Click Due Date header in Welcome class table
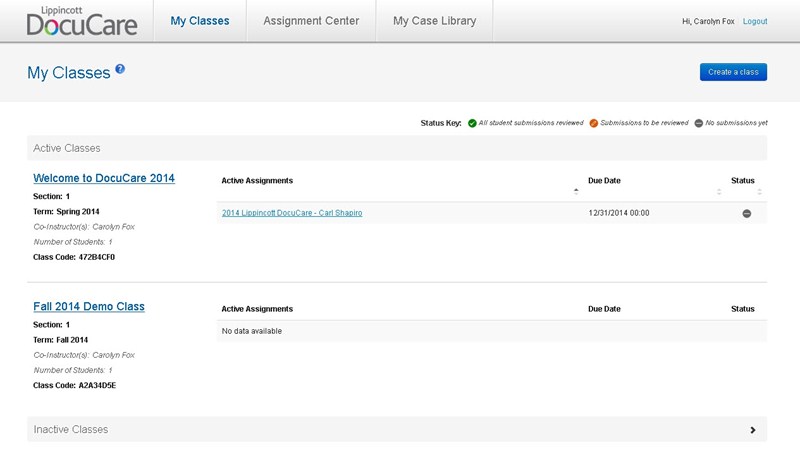The height and width of the screenshot is (469, 800). 604,181
